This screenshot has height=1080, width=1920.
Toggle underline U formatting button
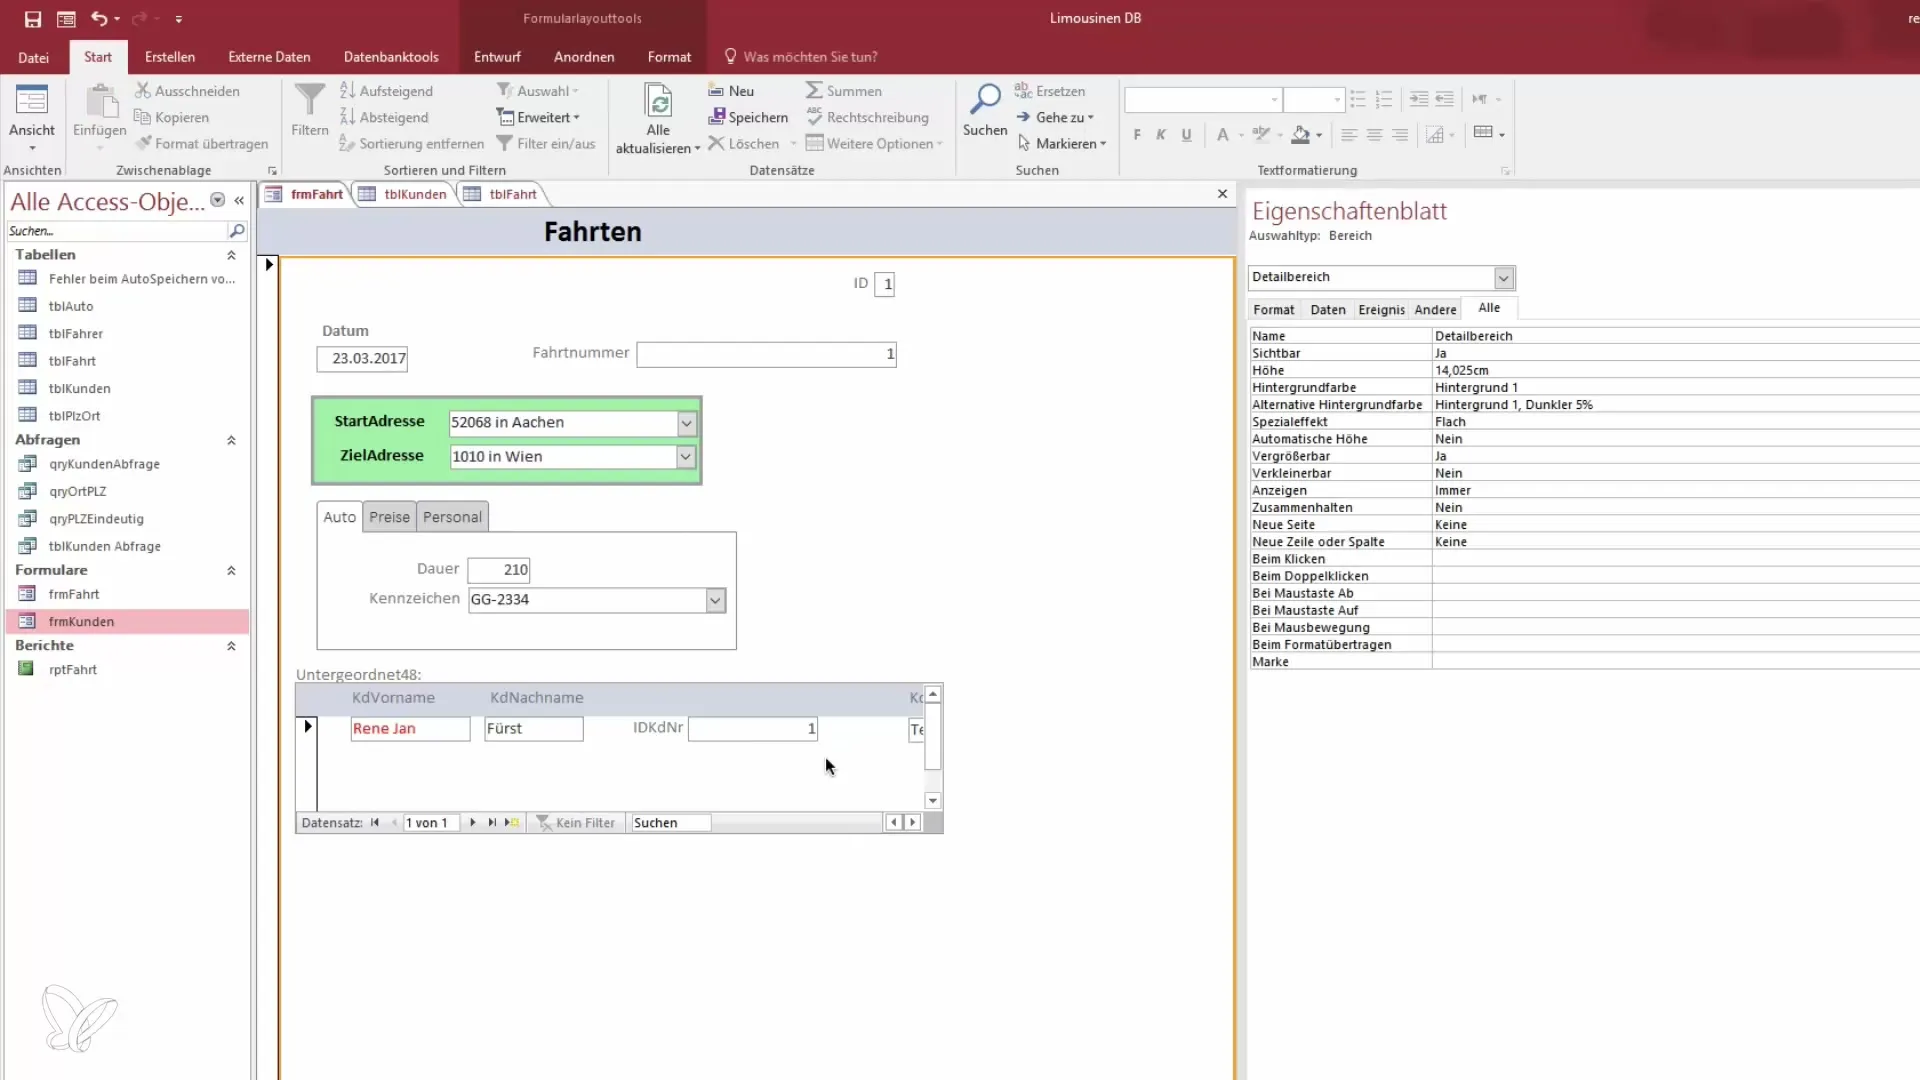point(1186,135)
